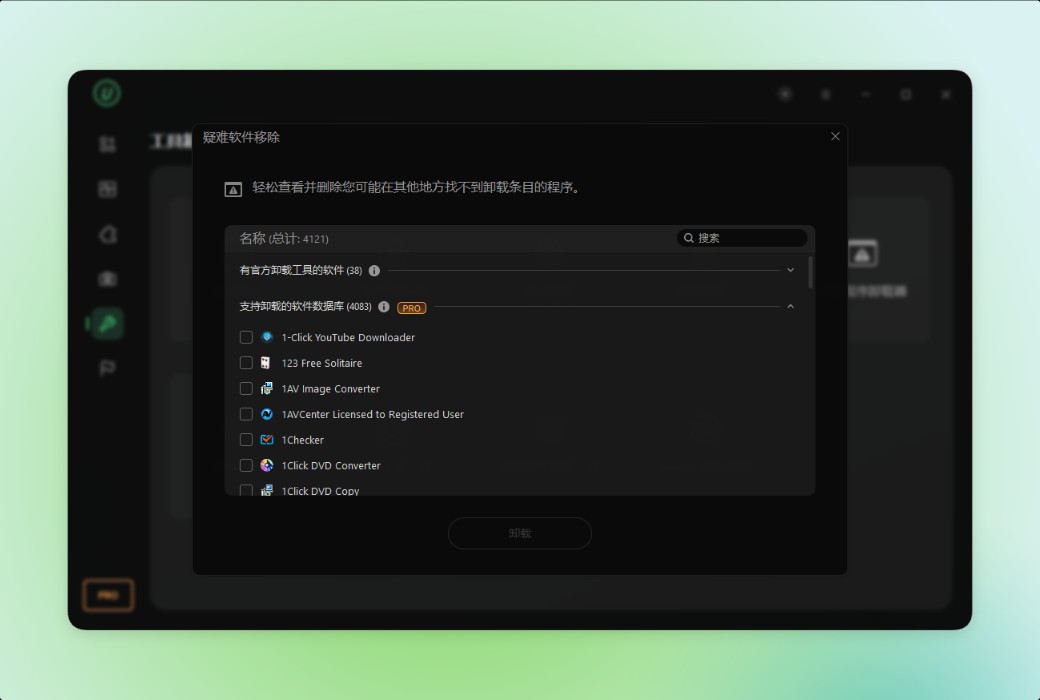
Task: Click the software list vertical scrollbar
Action: 811,272
